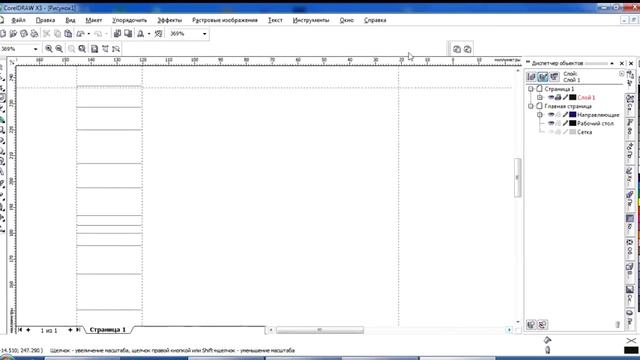Click Layer manager view icon
640x360 pixels.
(x=554, y=77)
